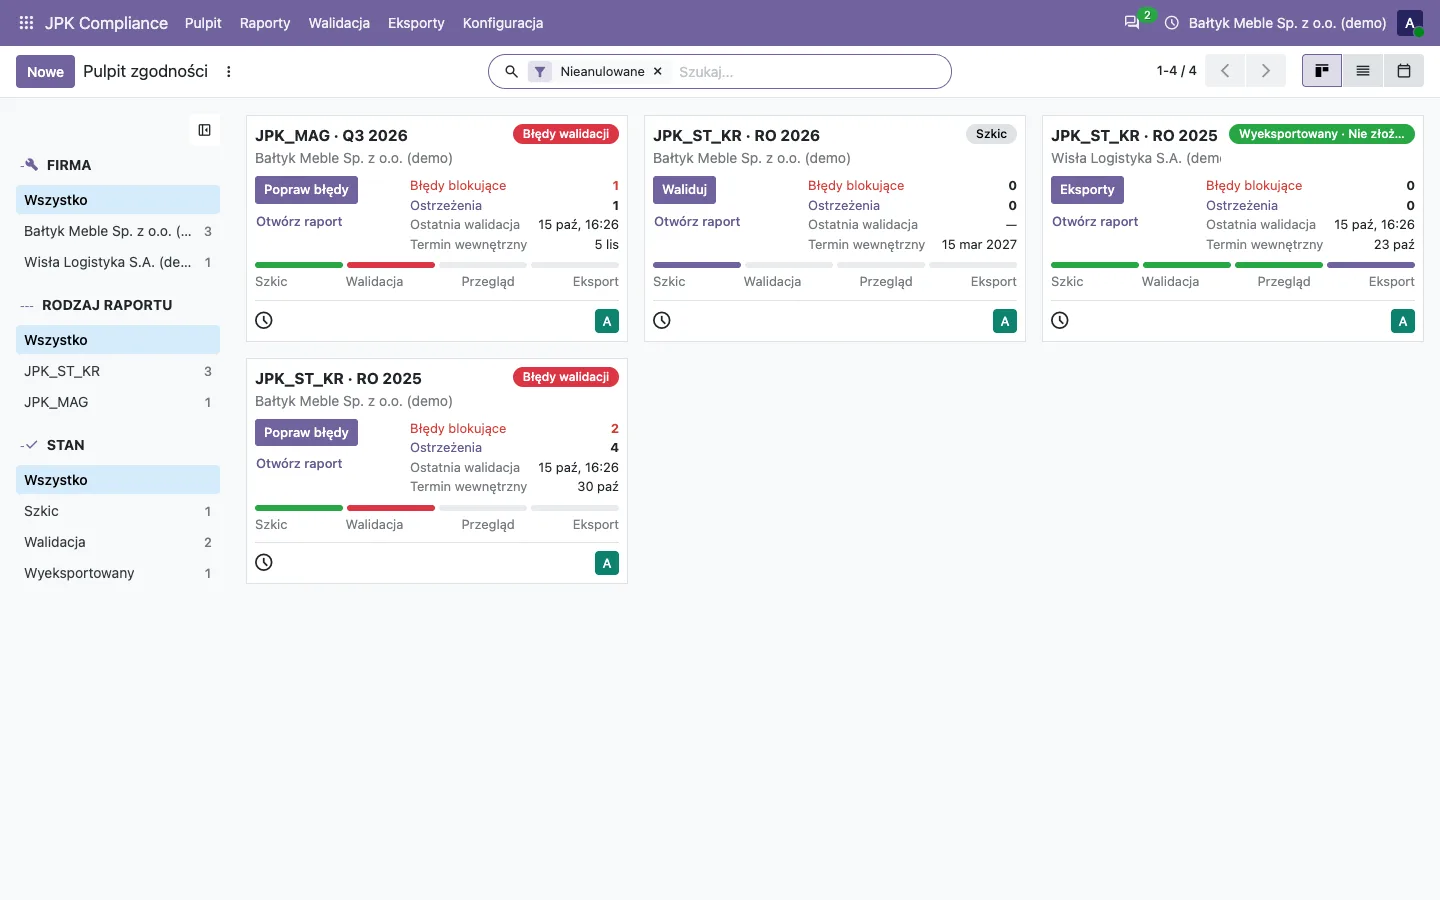Image resolution: width=1440 pixels, height=900 pixels.
Task: Switch to kanban view
Action: point(1322,71)
